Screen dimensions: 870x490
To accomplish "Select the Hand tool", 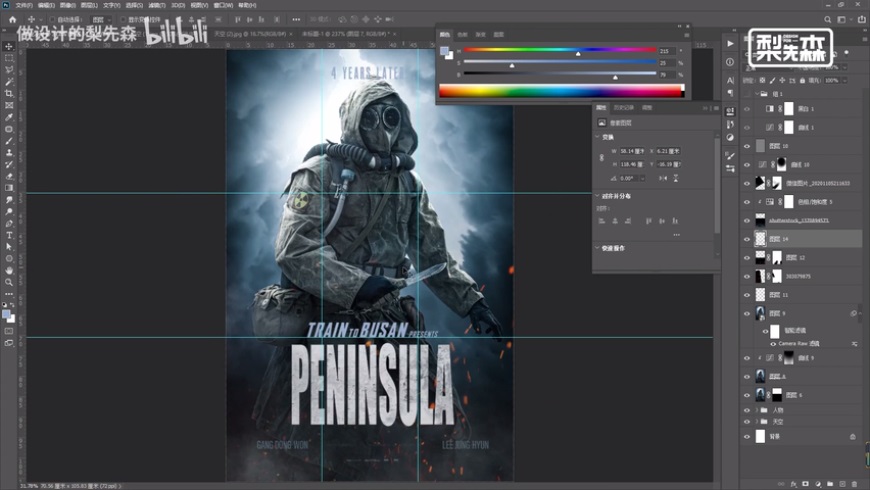I will [x=9, y=270].
